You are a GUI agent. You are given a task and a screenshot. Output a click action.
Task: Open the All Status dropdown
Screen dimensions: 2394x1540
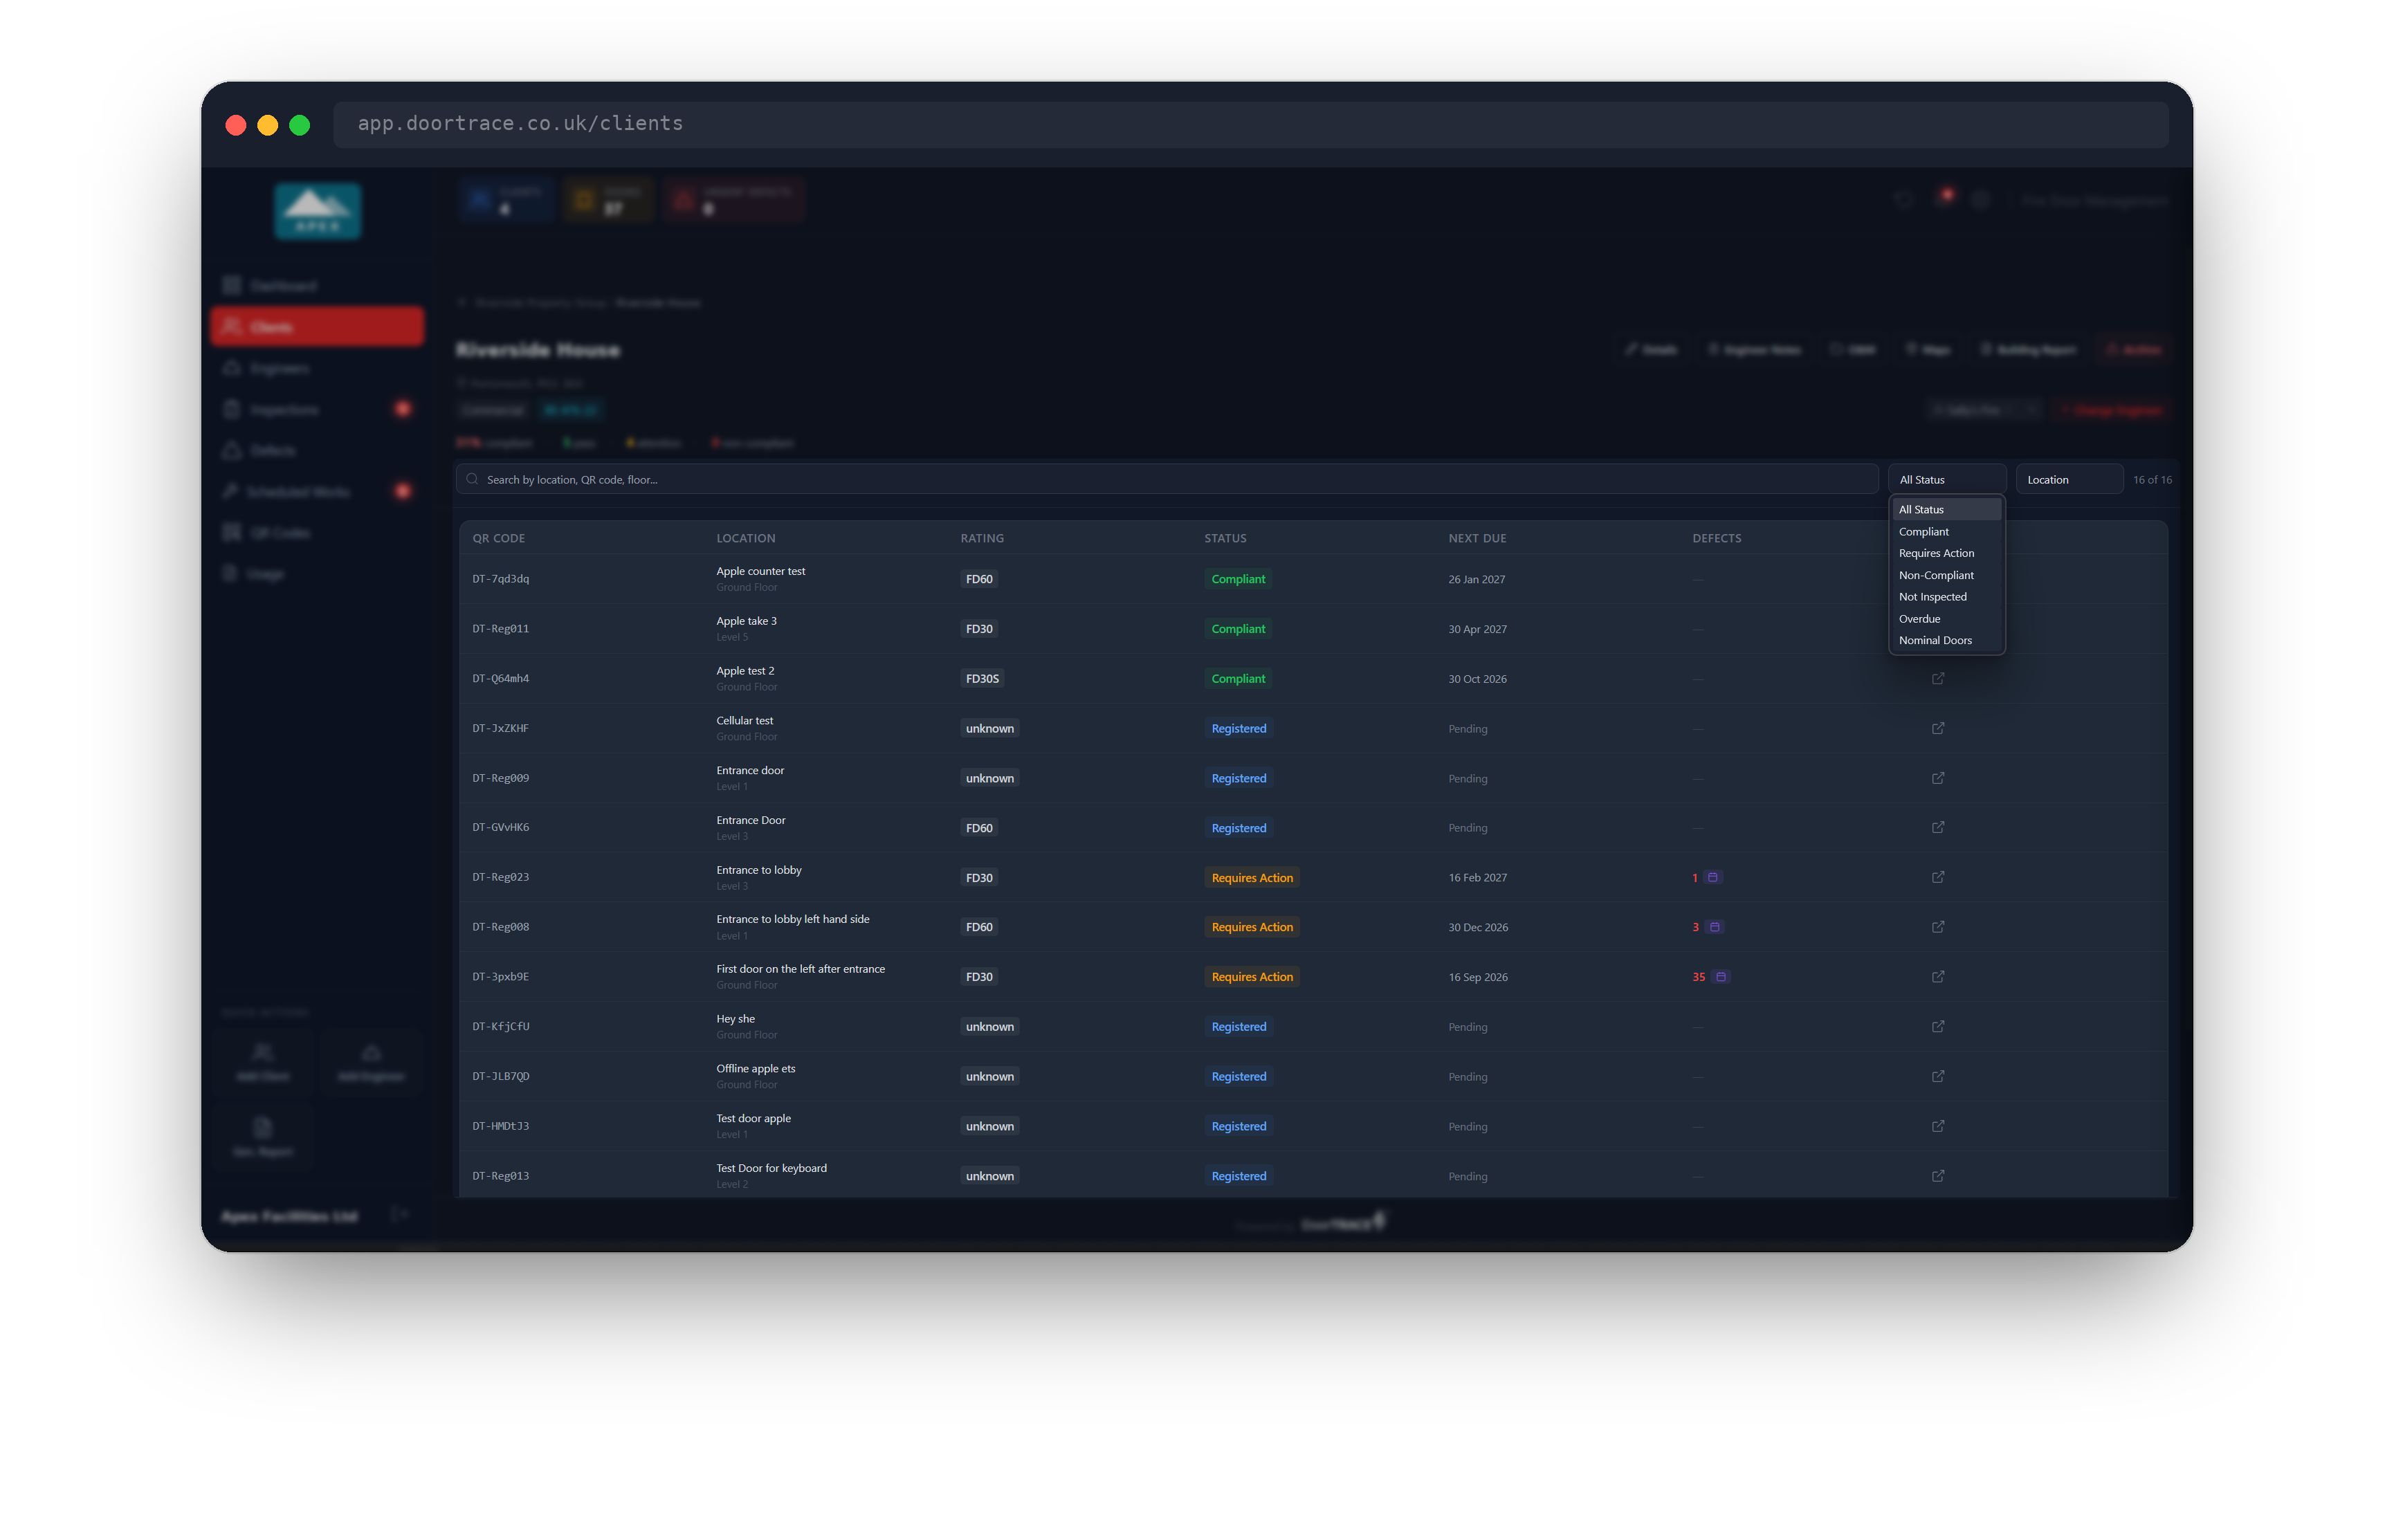point(1946,479)
